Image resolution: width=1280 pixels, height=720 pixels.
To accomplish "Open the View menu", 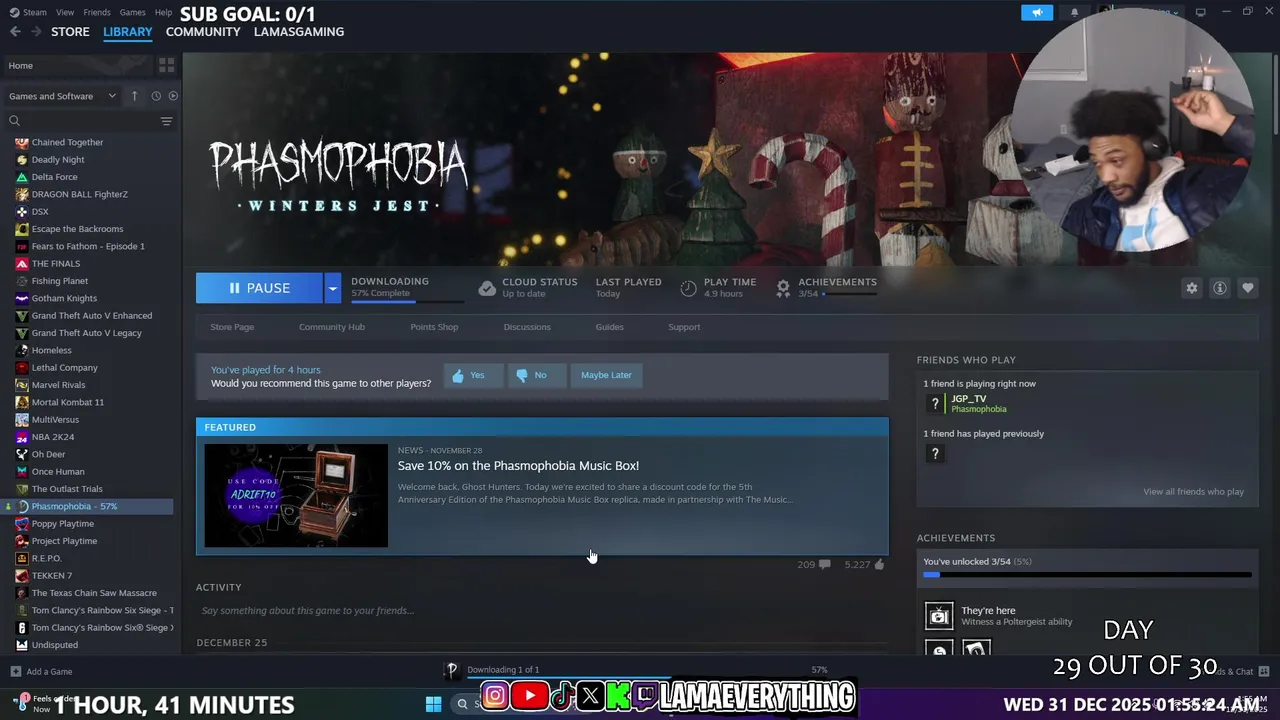I will click(x=65, y=12).
